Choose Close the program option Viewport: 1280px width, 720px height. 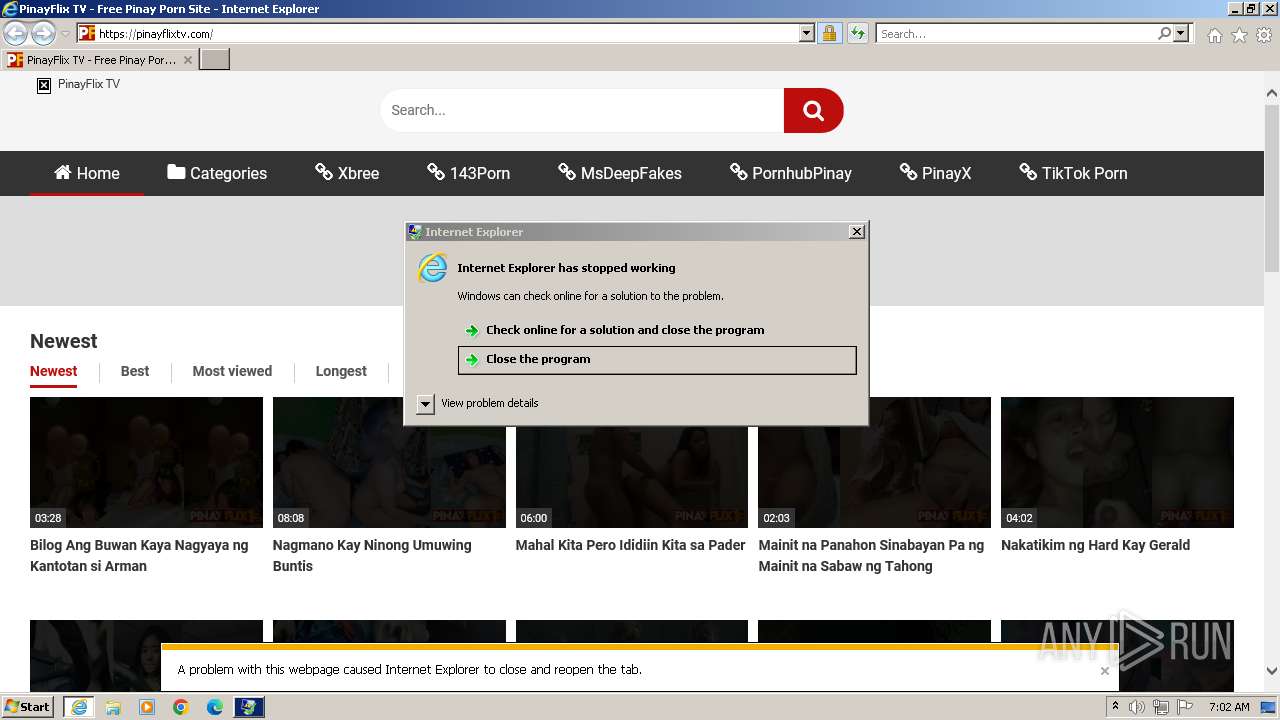[x=657, y=360]
